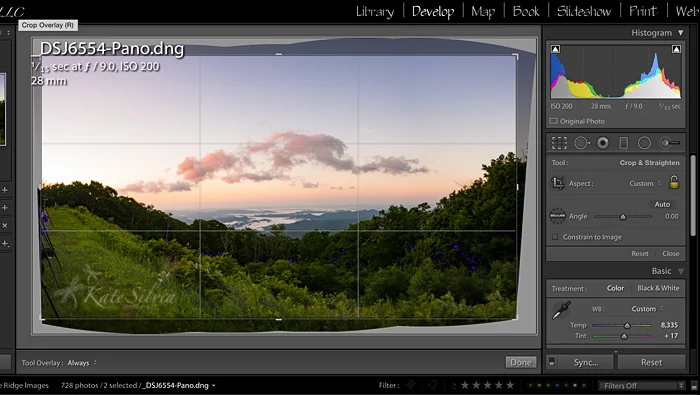Filter by red color label
The image size is (700, 395).
click(x=530, y=385)
